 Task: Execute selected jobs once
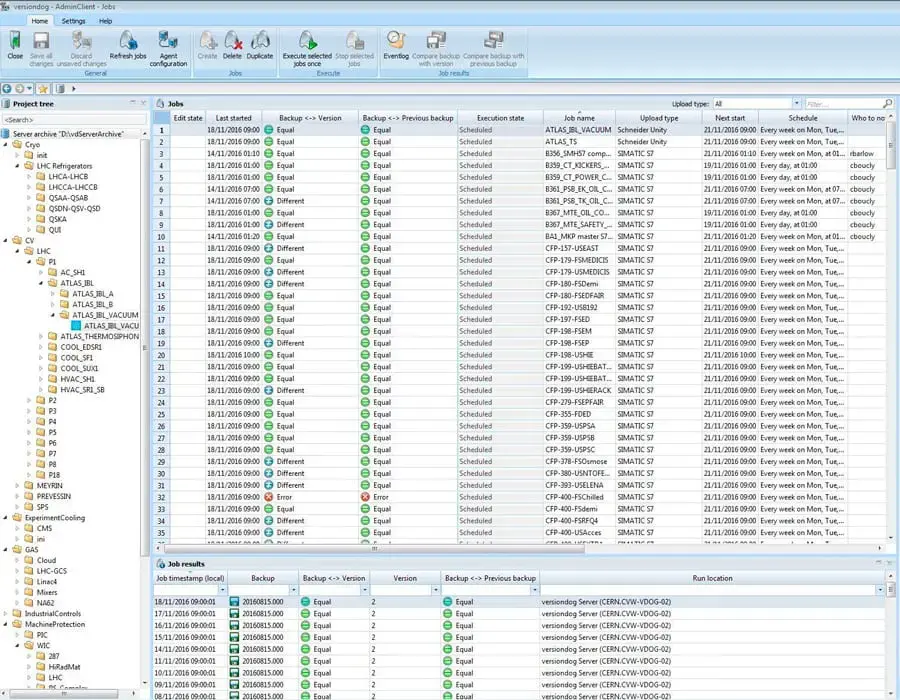[x=307, y=41]
